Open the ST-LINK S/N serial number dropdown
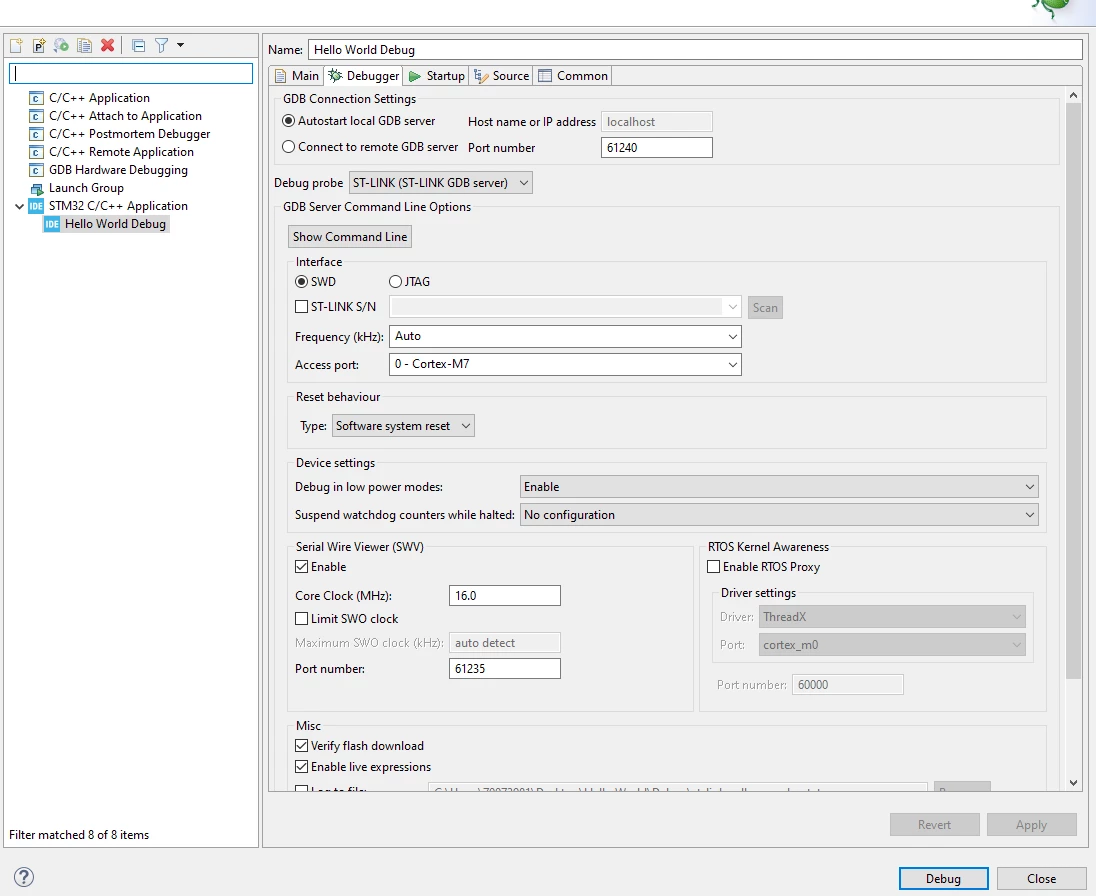Viewport: 1096px width, 896px height. (x=565, y=307)
